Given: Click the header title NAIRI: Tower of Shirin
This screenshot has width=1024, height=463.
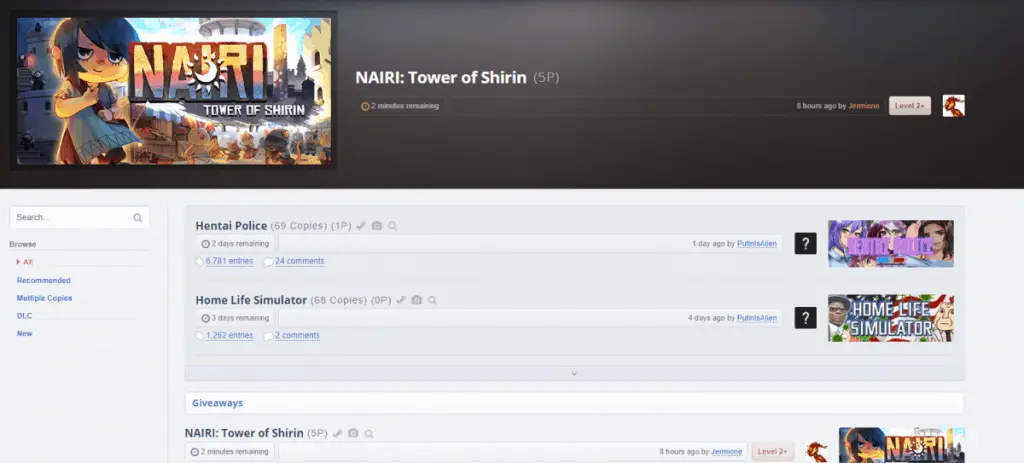Looking at the screenshot, I should [x=441, y=78].
